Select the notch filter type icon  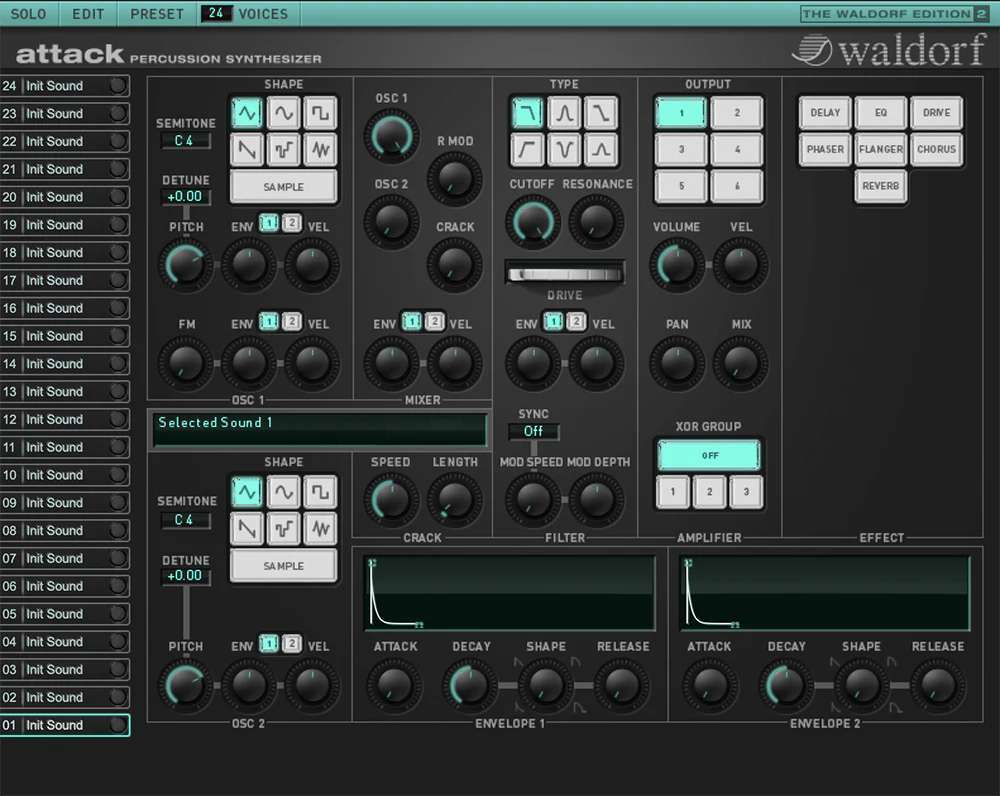tap(564, 150)
